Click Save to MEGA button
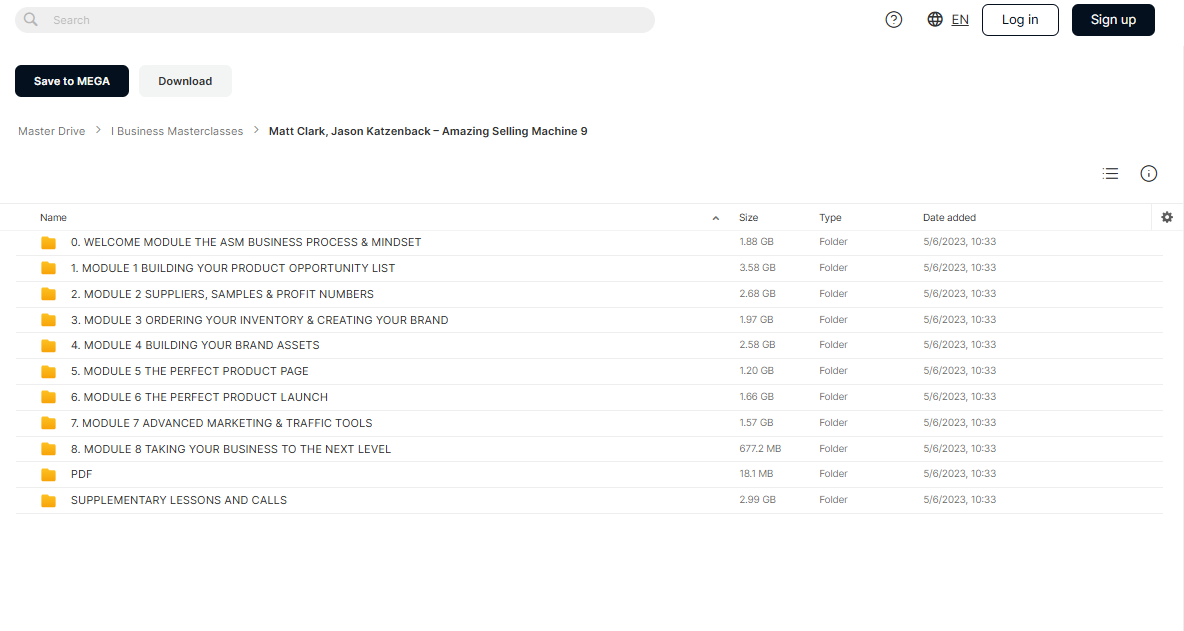Screen dimensions: 1184x631 pos(72,81)
